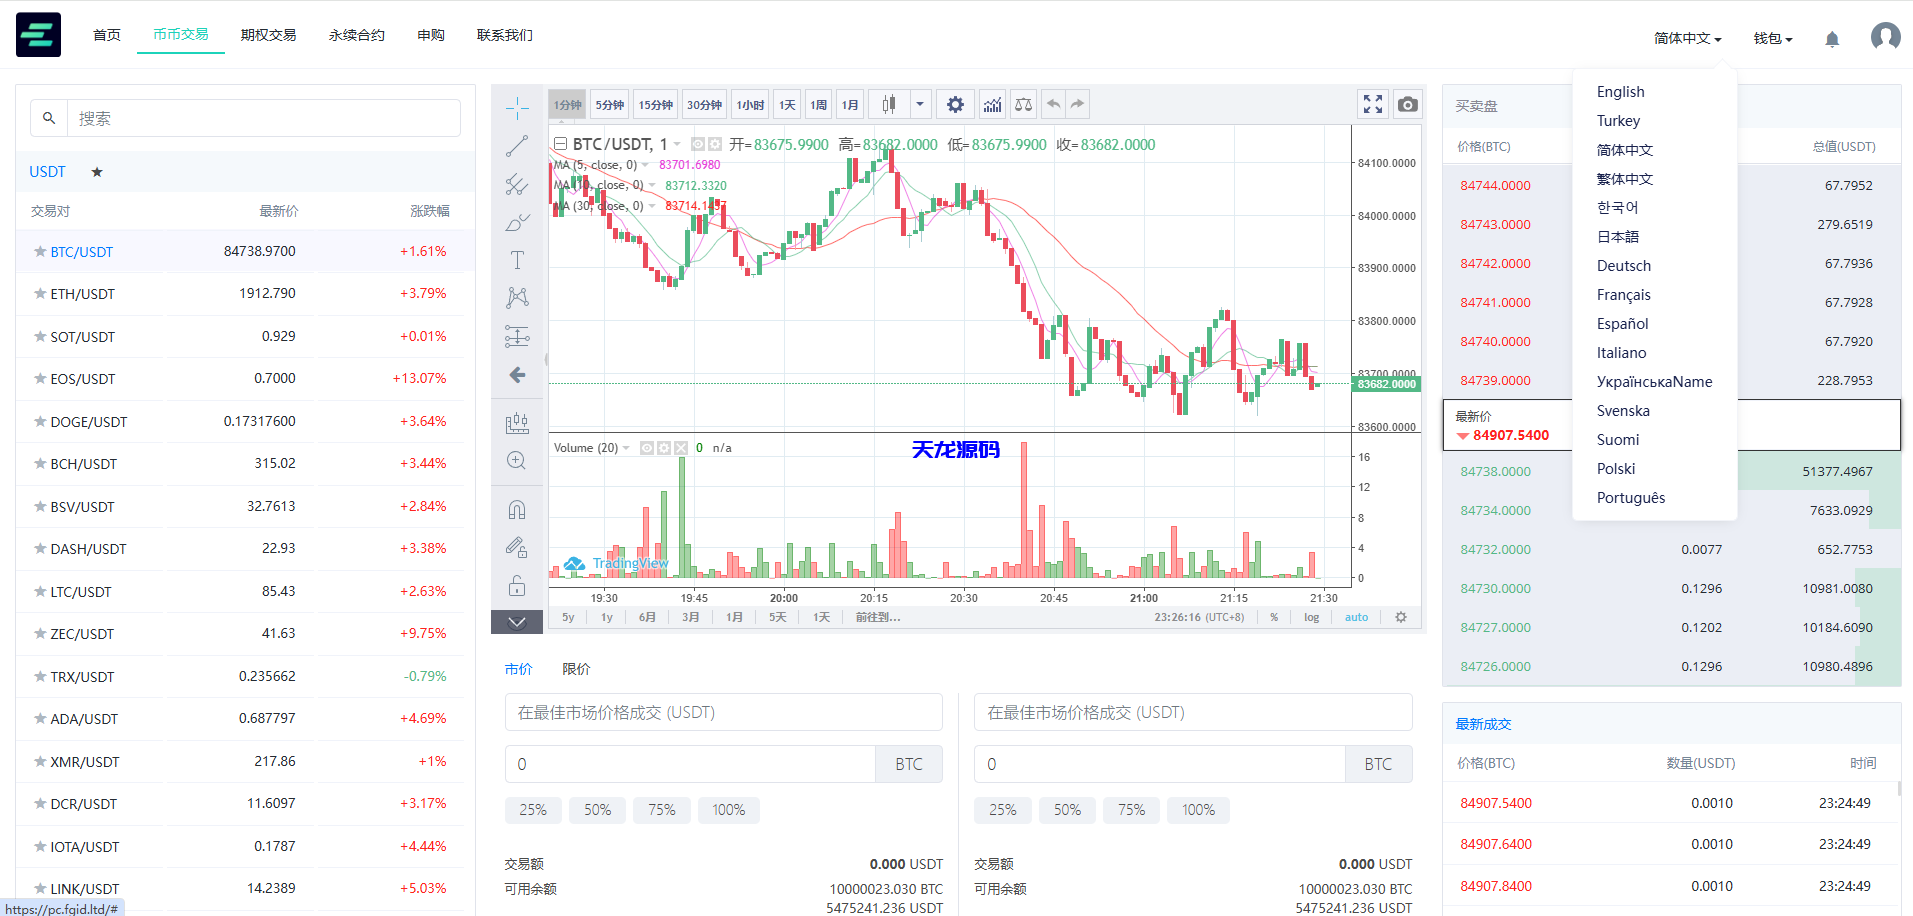Click 前往到 go-to-date button
The width and height of the screenshot is (1913, 916).
click(878, 617)
